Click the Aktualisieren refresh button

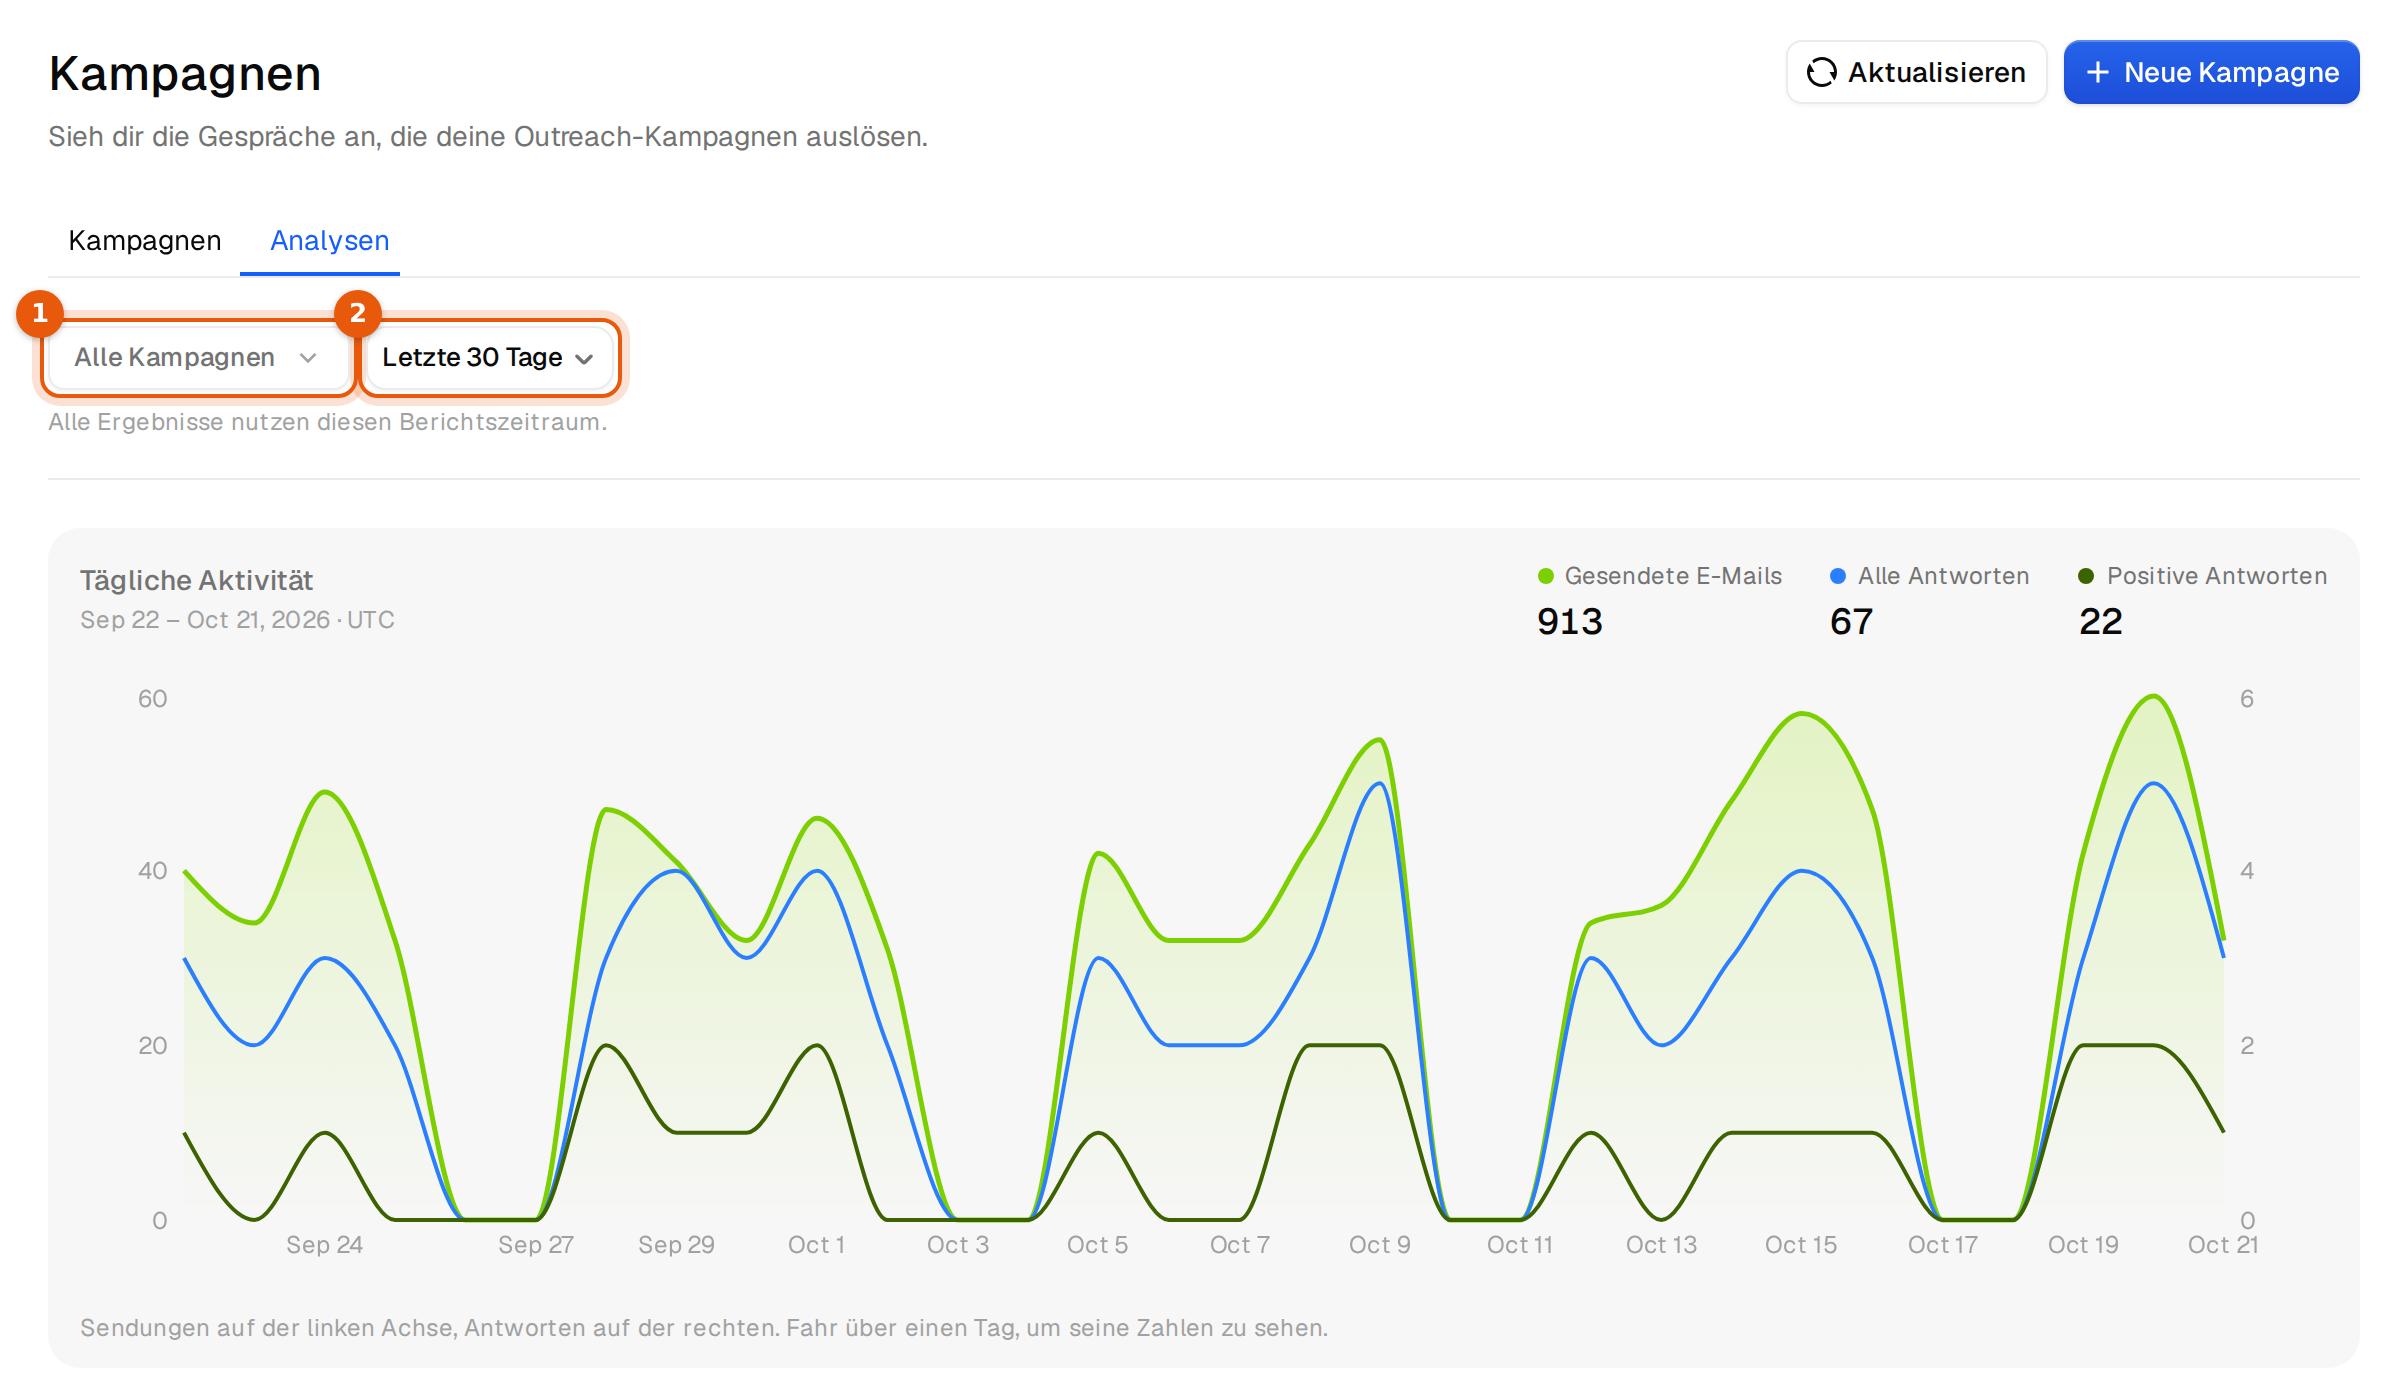click(1916, 72)
